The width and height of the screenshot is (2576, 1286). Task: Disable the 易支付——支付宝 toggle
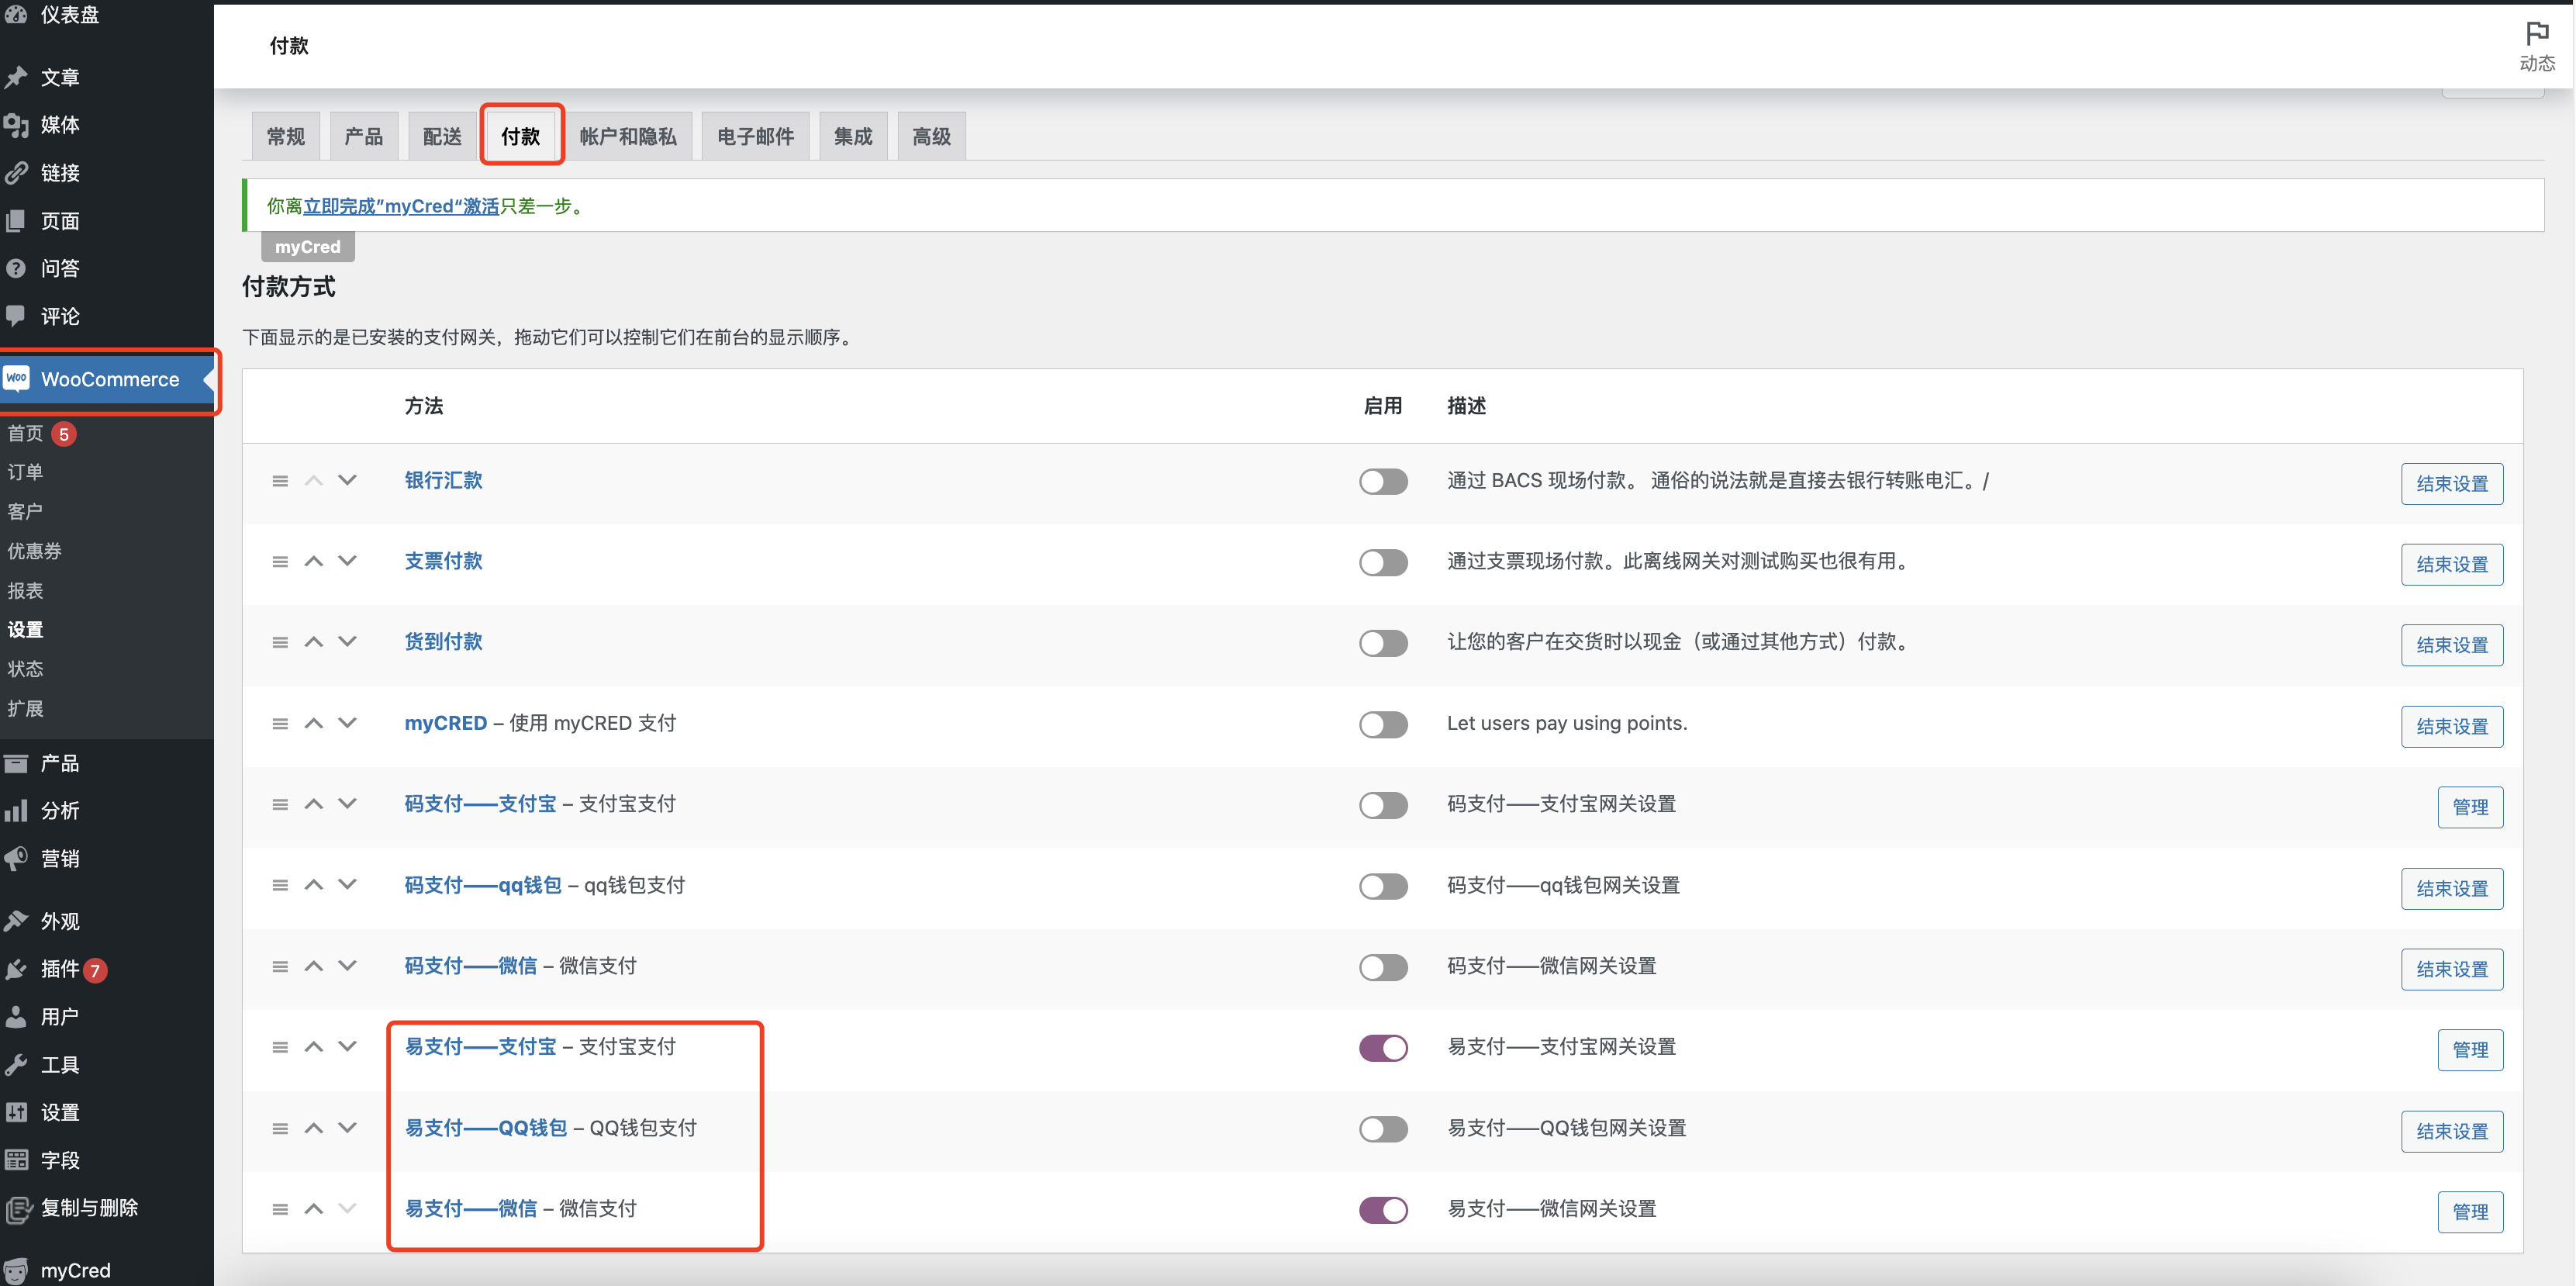coord(1383,1048)
